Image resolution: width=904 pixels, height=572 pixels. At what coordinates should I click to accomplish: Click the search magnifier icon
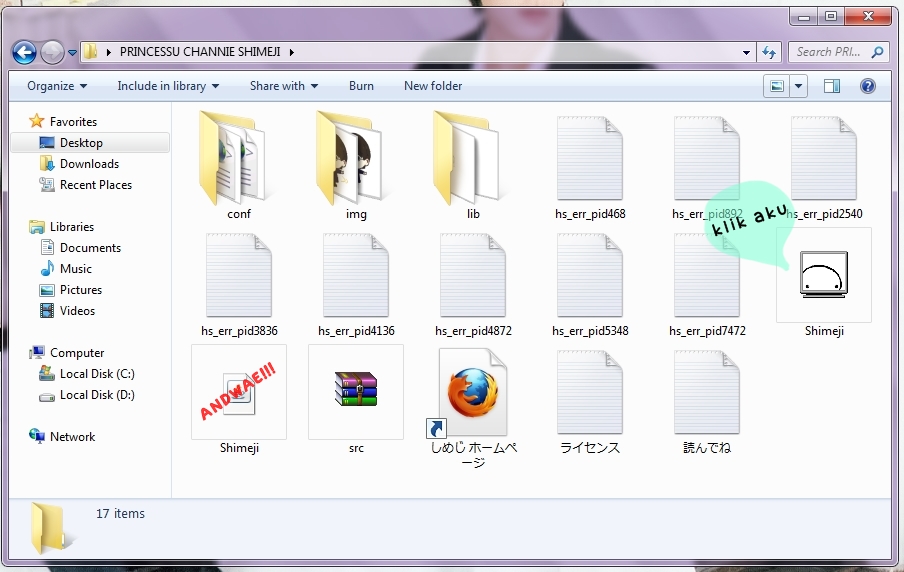tap(877, 52)
